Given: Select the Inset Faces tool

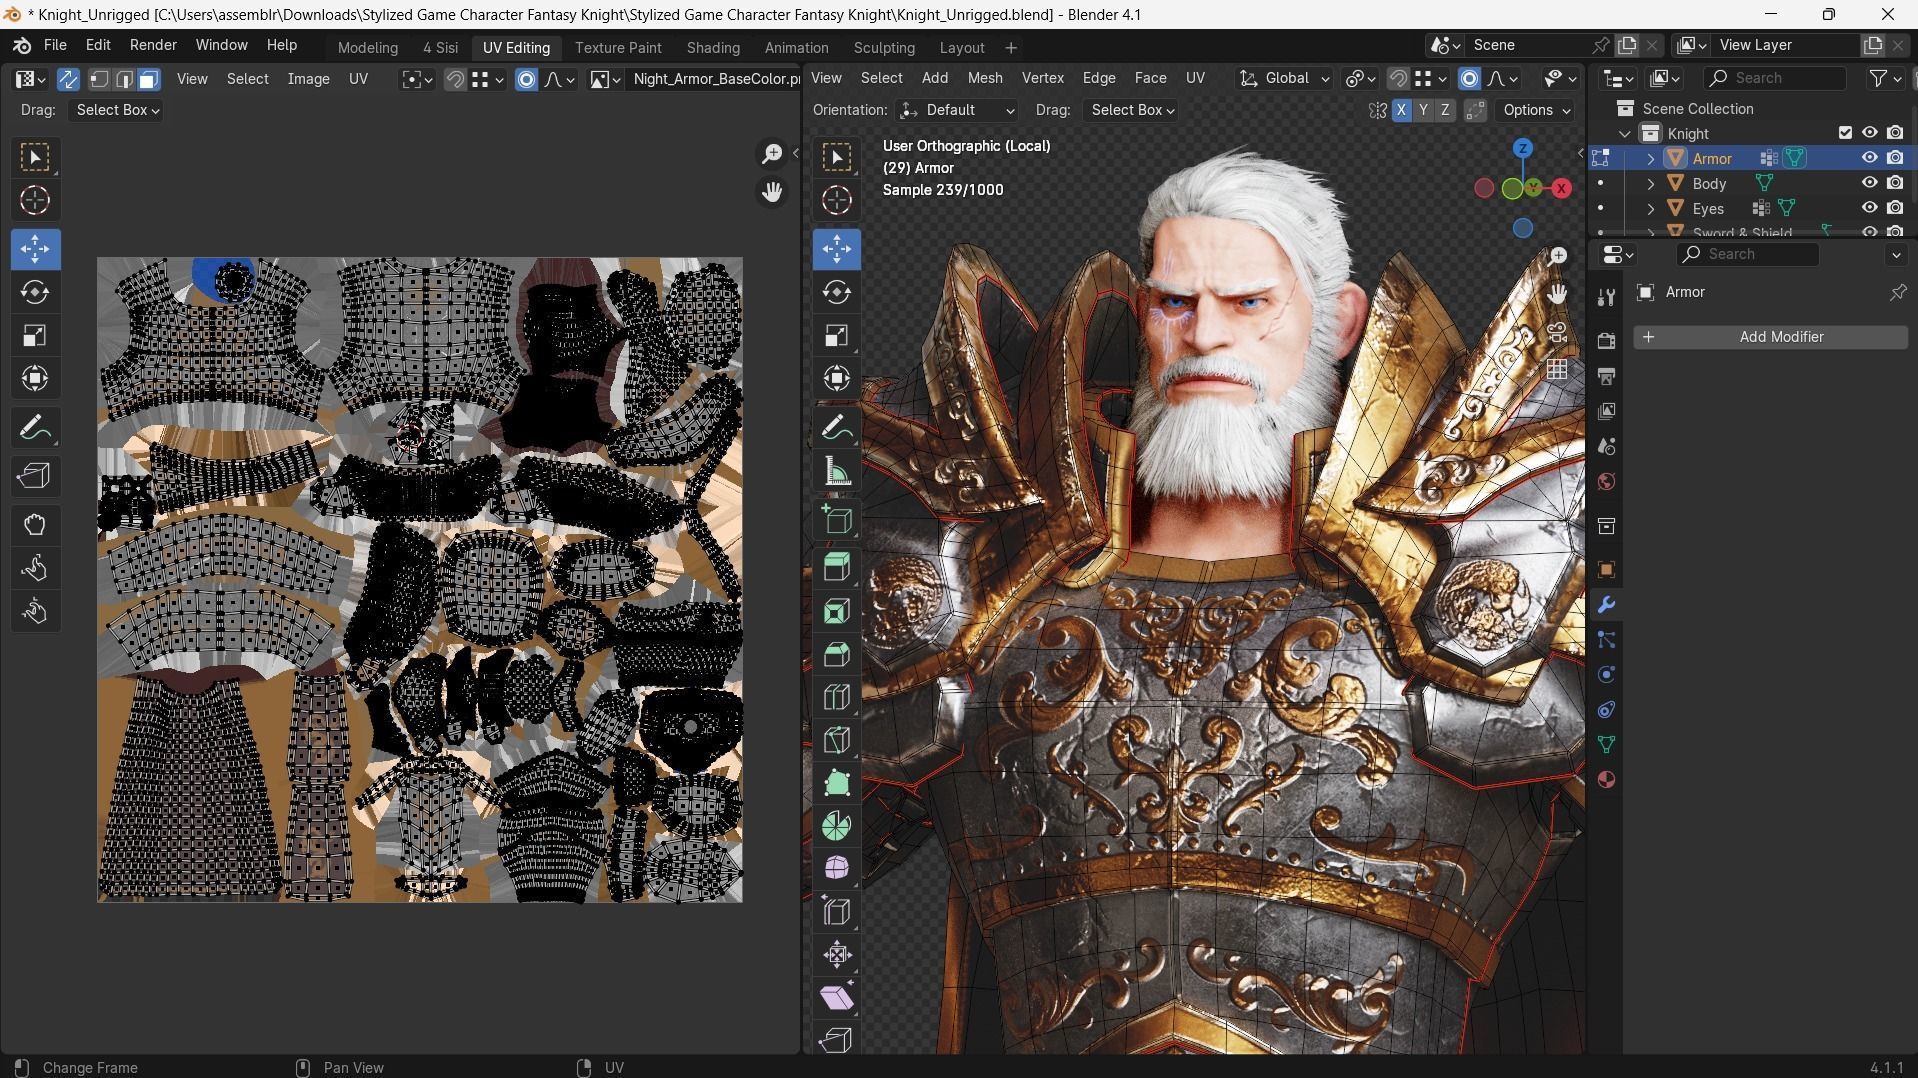Looking at the screenshot, I should coord(837,611).
